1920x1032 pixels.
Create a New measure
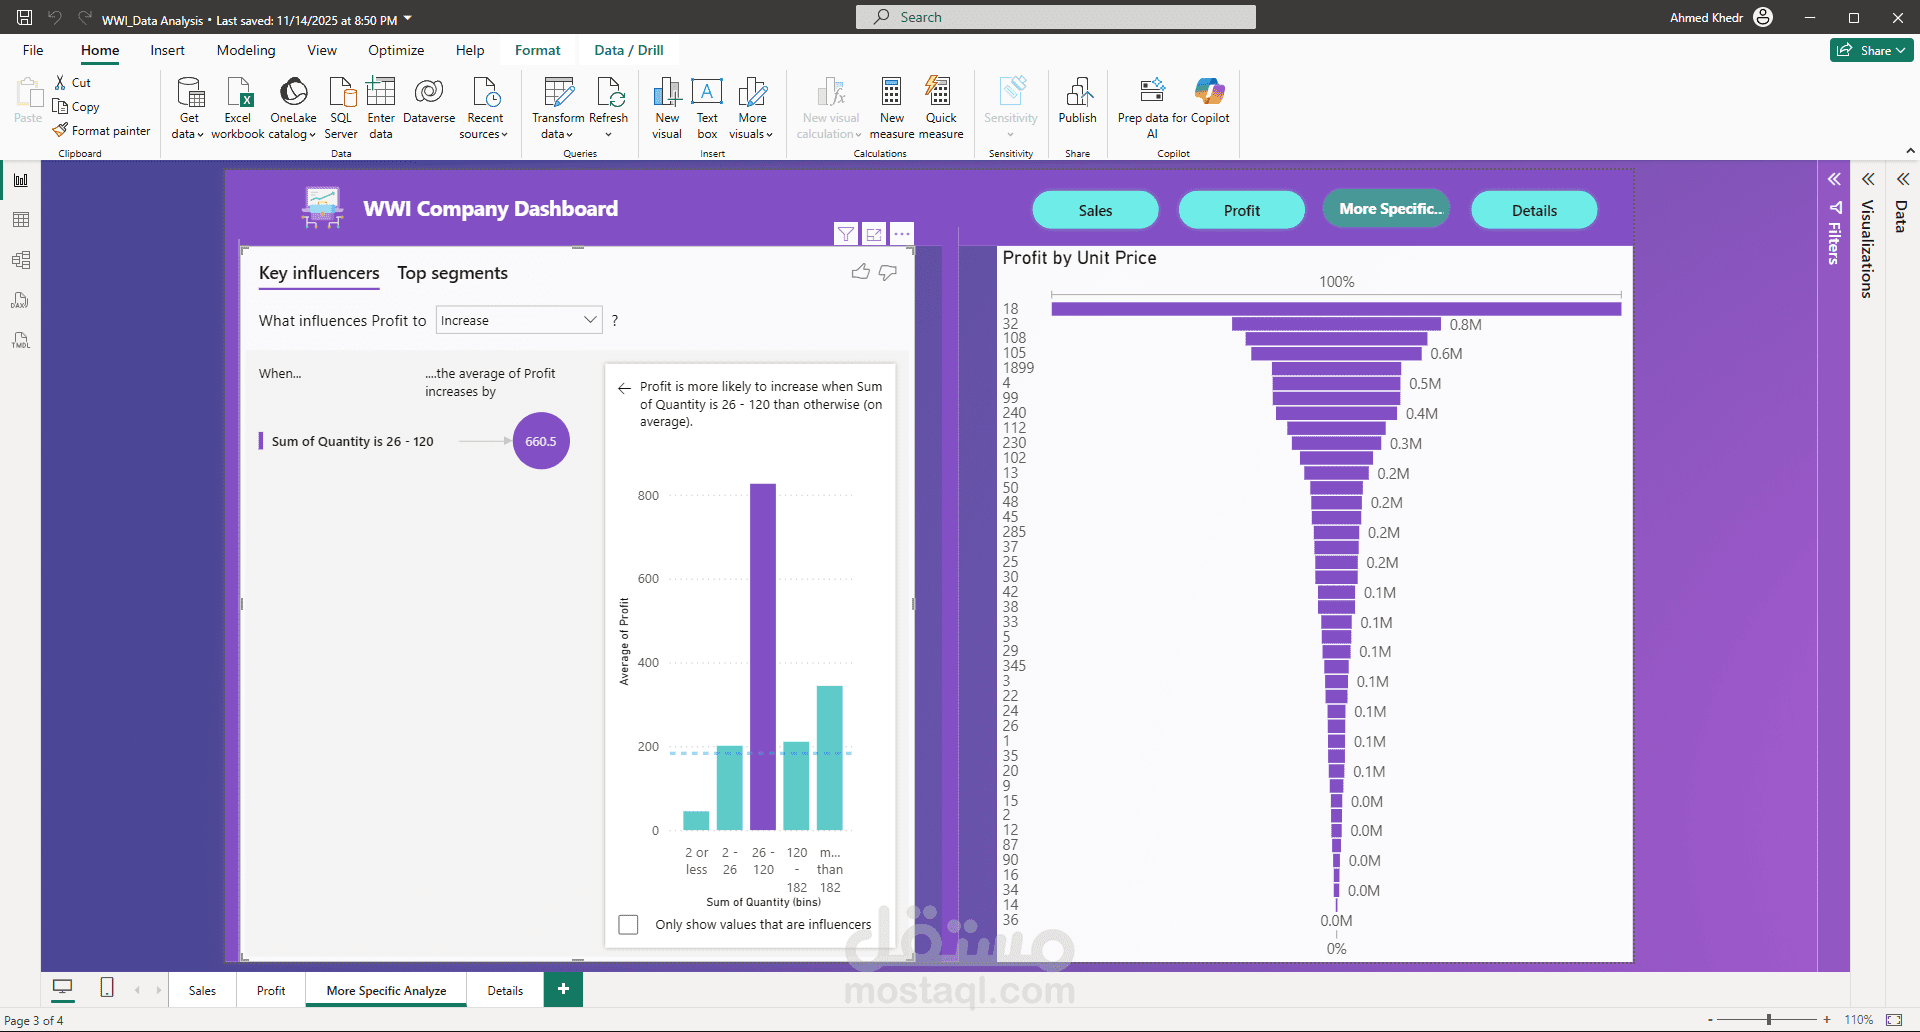892,108
